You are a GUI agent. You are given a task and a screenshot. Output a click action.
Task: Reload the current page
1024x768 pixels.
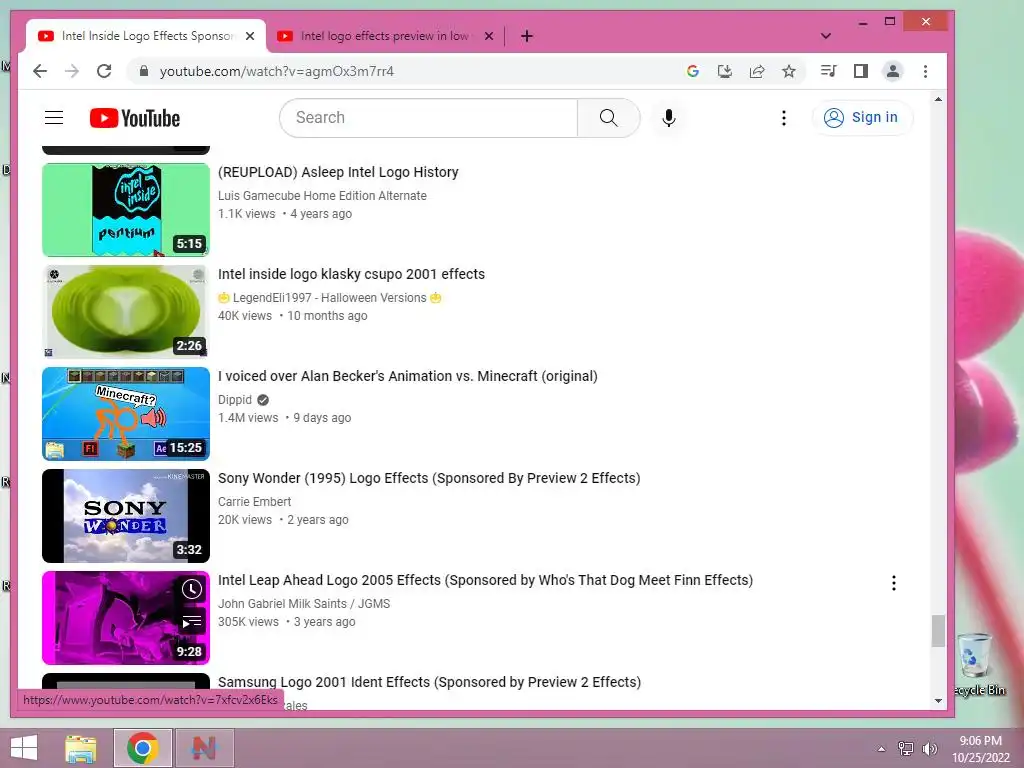coord(104,71)
